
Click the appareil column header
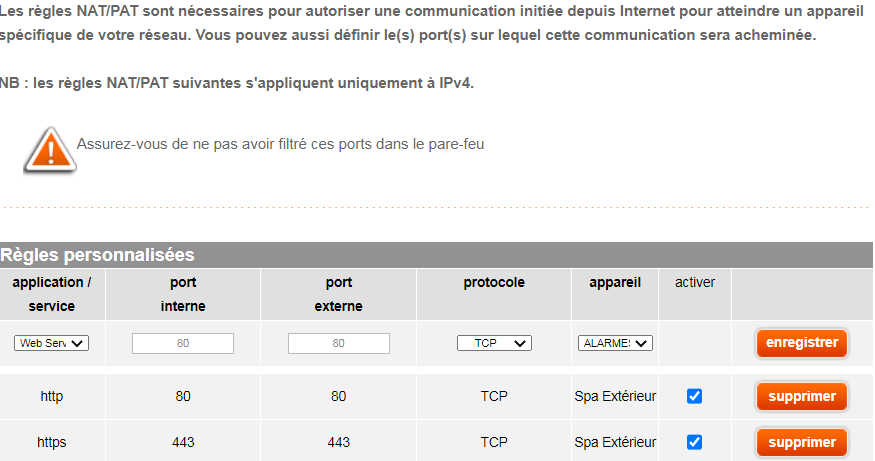pyautogui.click(x=615, y=283)
